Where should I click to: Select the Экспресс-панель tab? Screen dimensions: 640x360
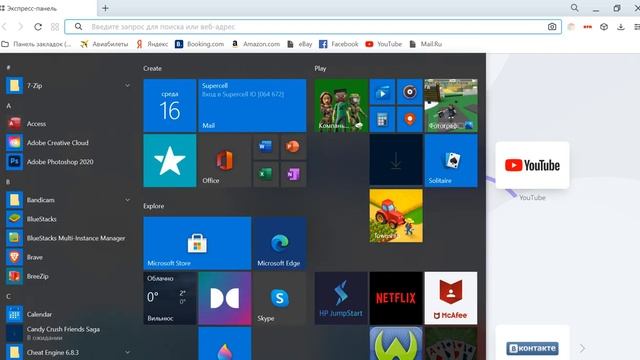click(47, 8)
